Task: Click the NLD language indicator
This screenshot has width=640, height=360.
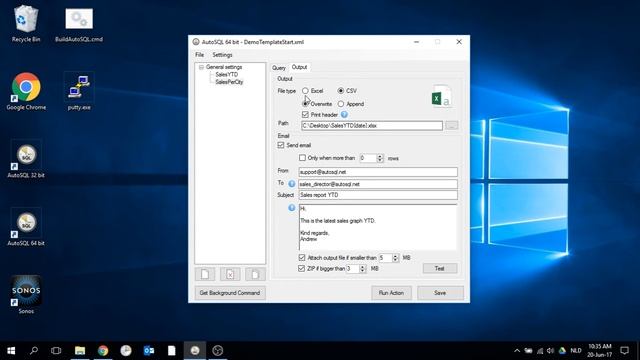Action: (x=576, y=351)
